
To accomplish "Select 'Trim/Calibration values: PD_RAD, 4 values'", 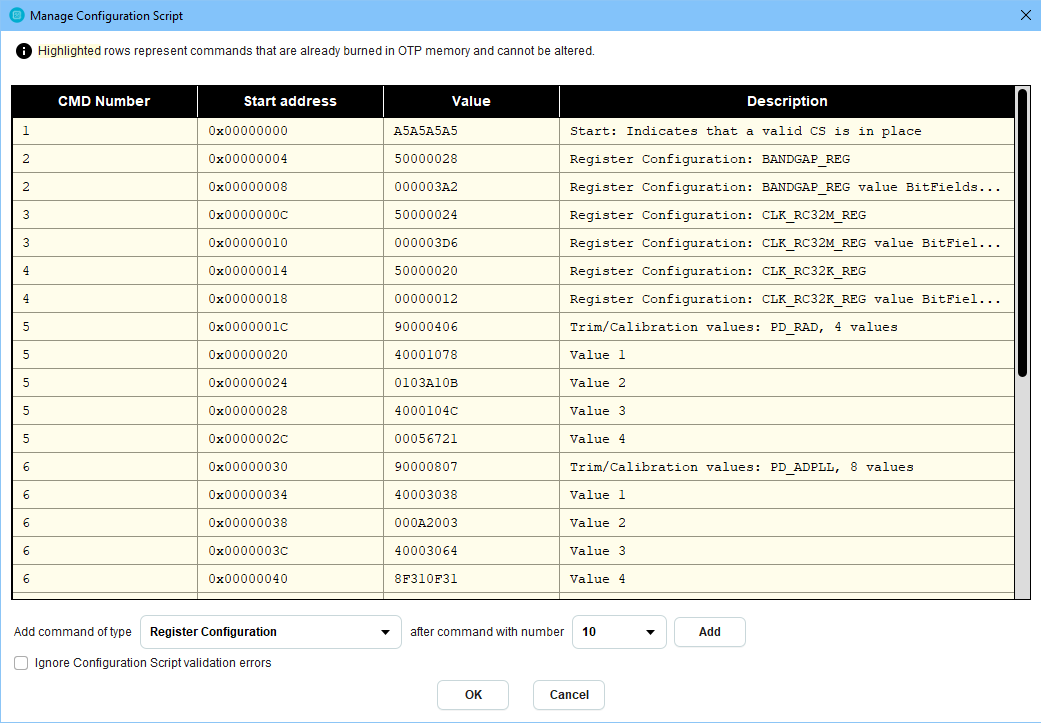I will (787, 327).
